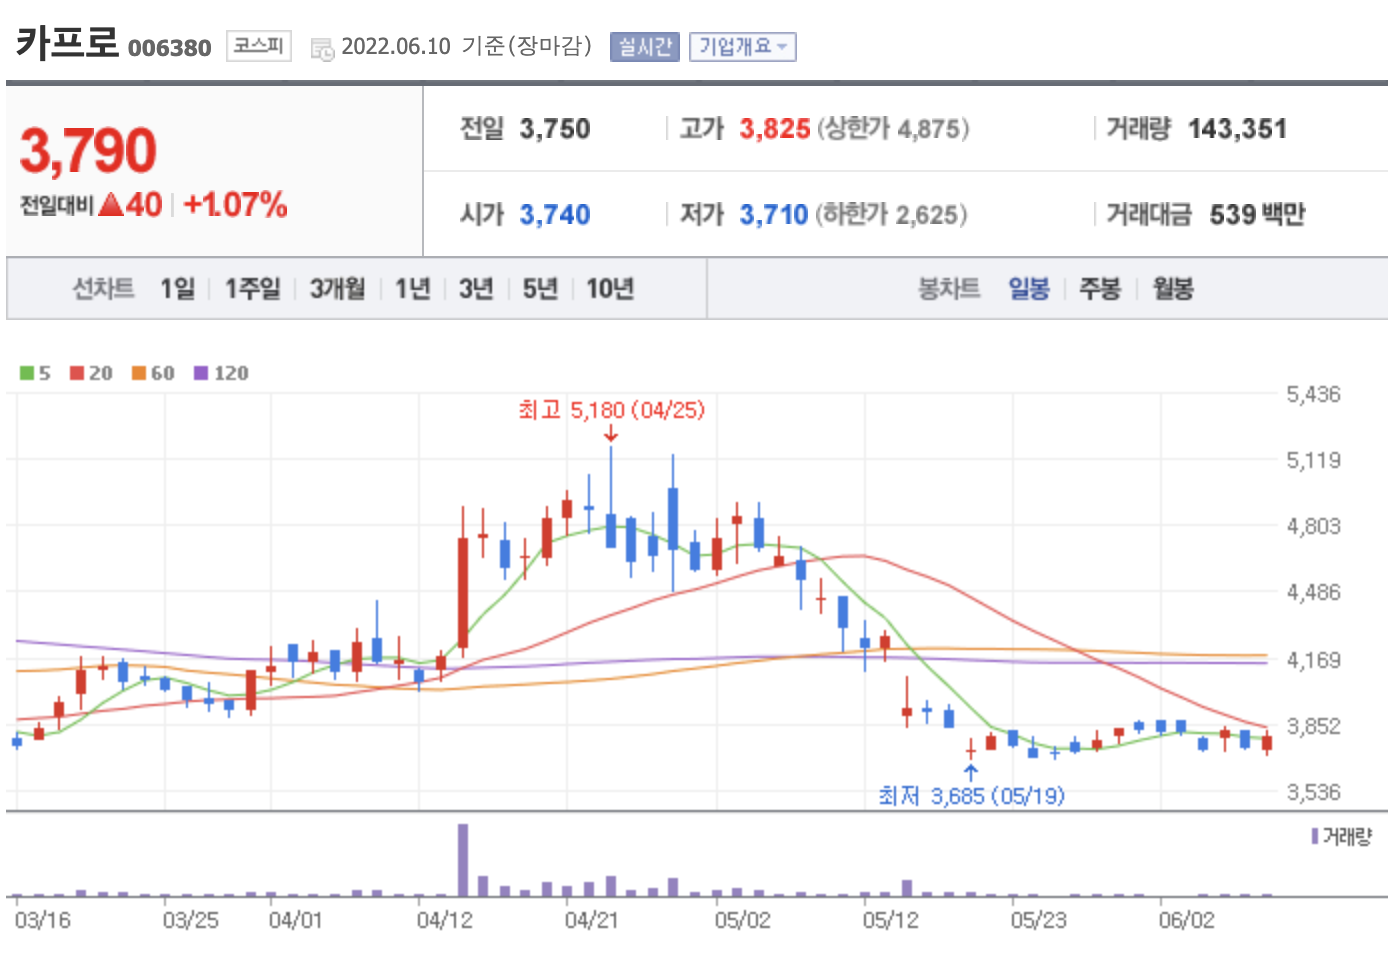
Task: Click the 상한가 4,875 text
Action: [893, 129]
